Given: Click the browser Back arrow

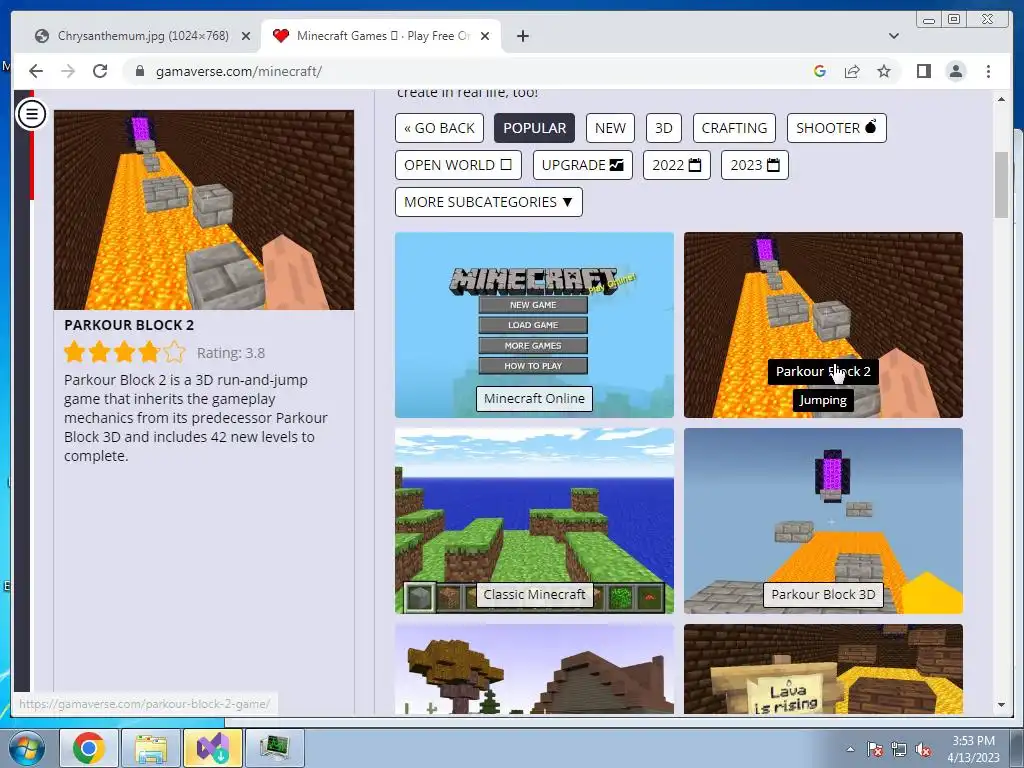Looking at the screenshot, I should tap(36, 71).
